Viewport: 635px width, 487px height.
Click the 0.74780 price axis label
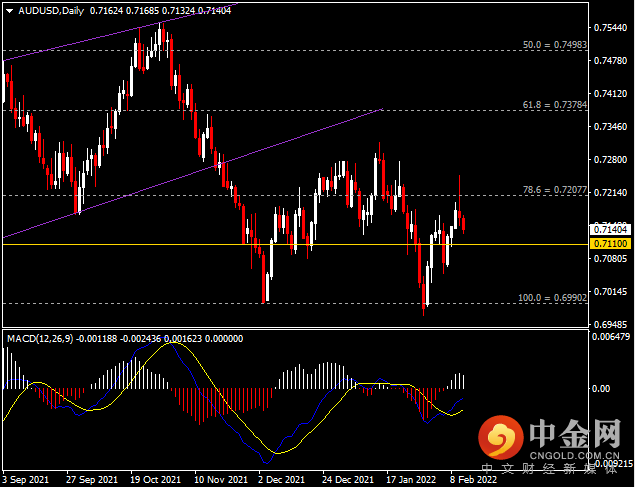coord(610,61)
